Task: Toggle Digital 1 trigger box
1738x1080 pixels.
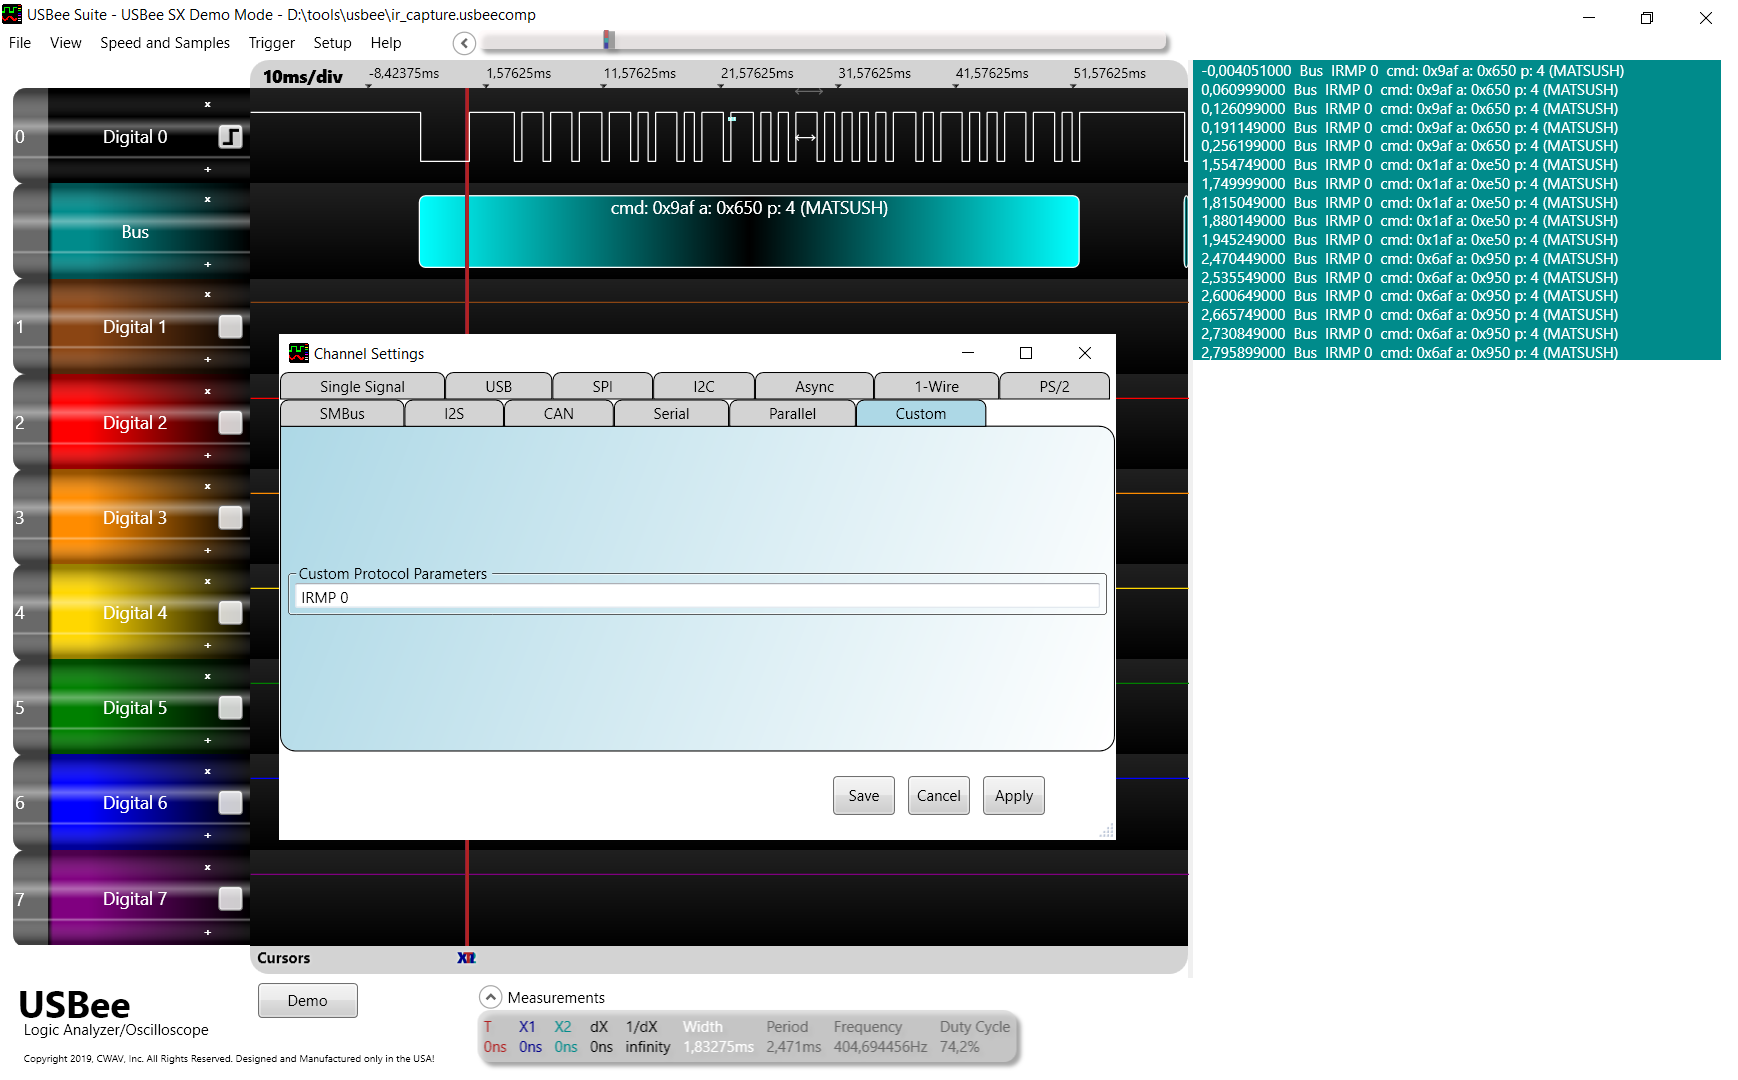Action: [x=231, y=327]
